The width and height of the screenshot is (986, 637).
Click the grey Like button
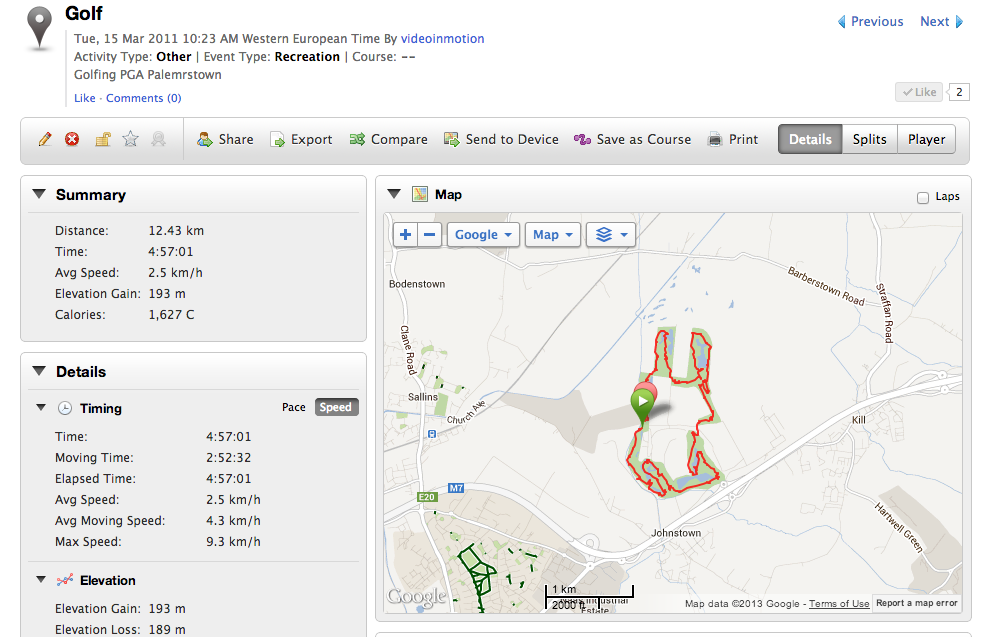pos(919,92)
